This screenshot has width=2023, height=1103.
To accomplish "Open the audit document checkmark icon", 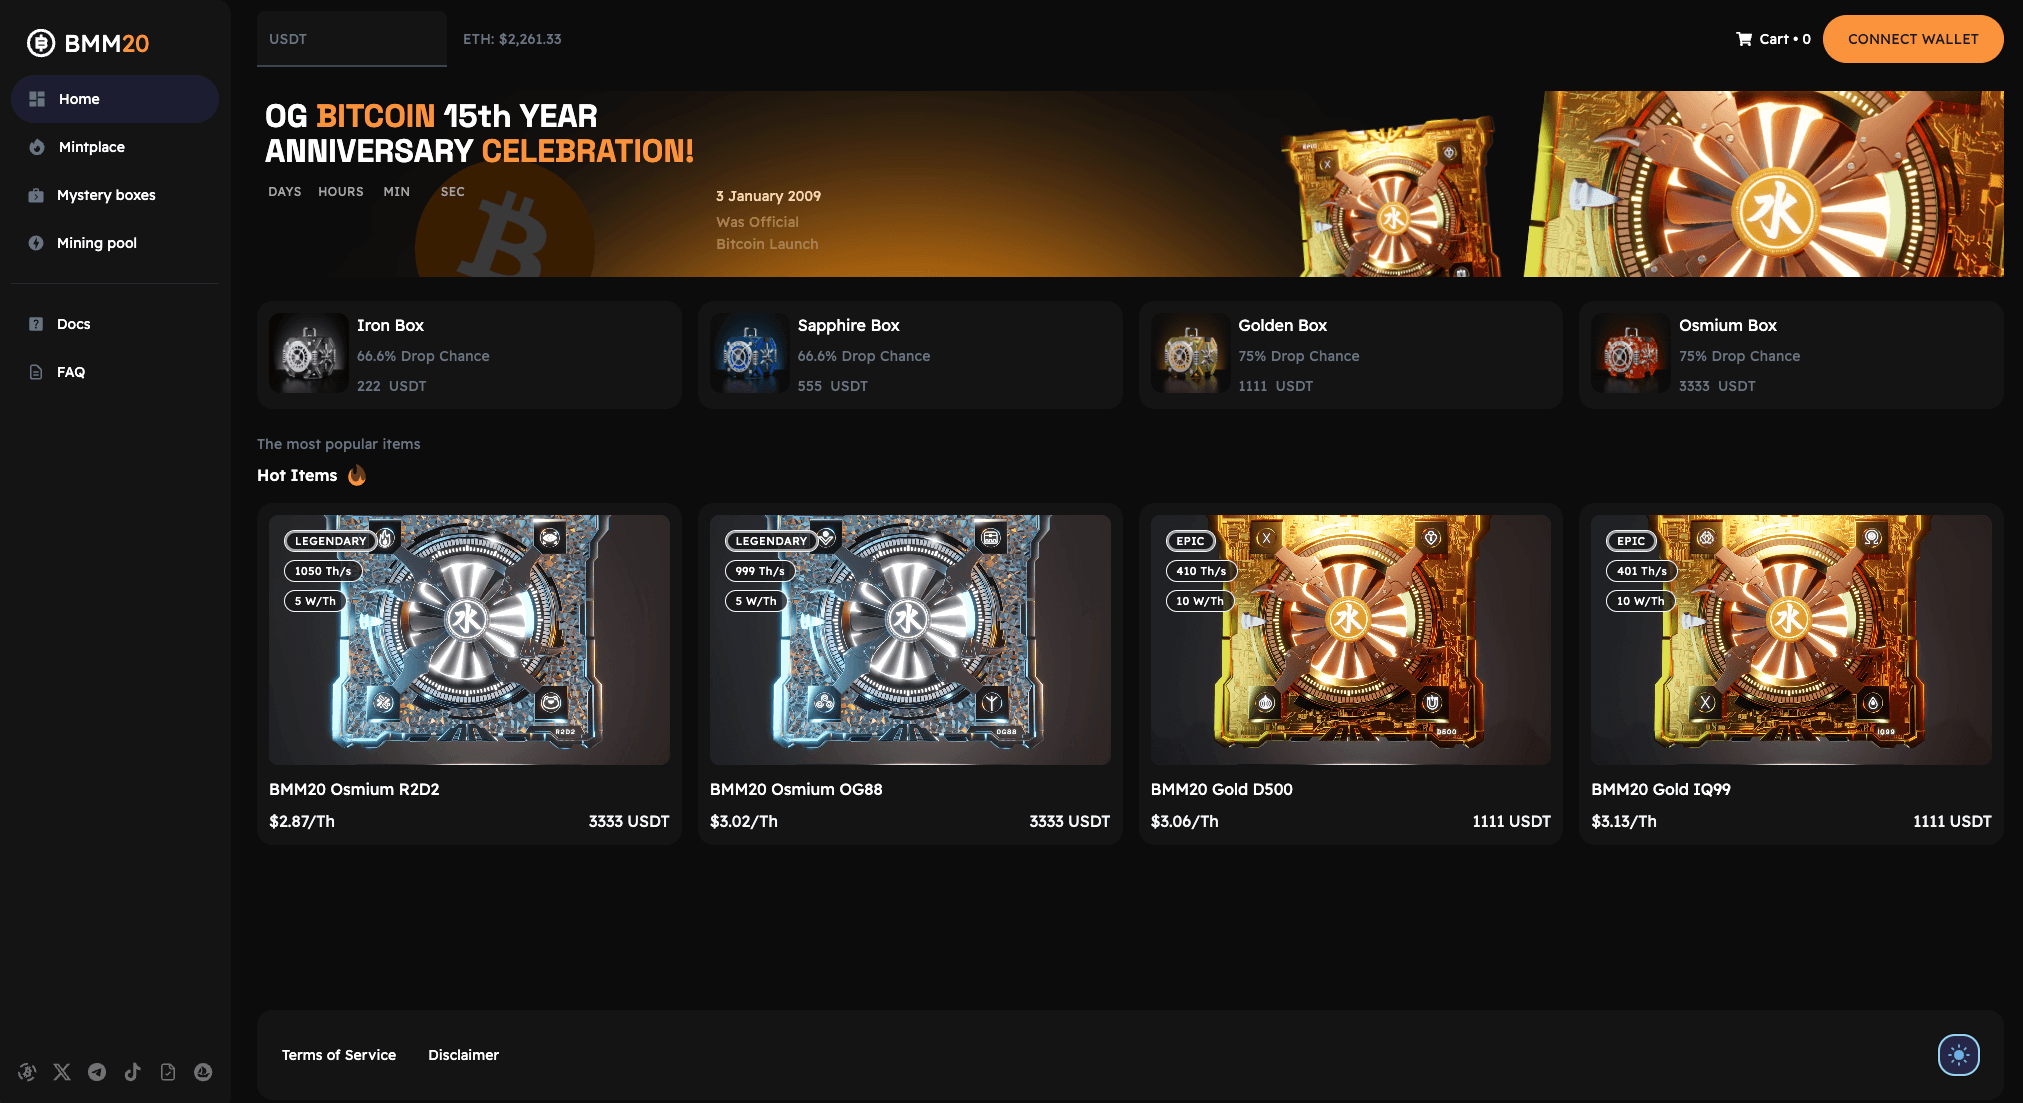I will tap(168, 1072).
